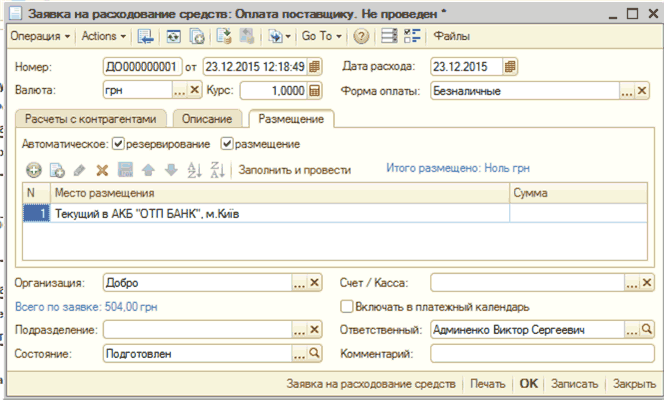This screenshot has height=403, width=664.
Task: Click the magnifier icon beside Состояние
Action: (315, 353)
